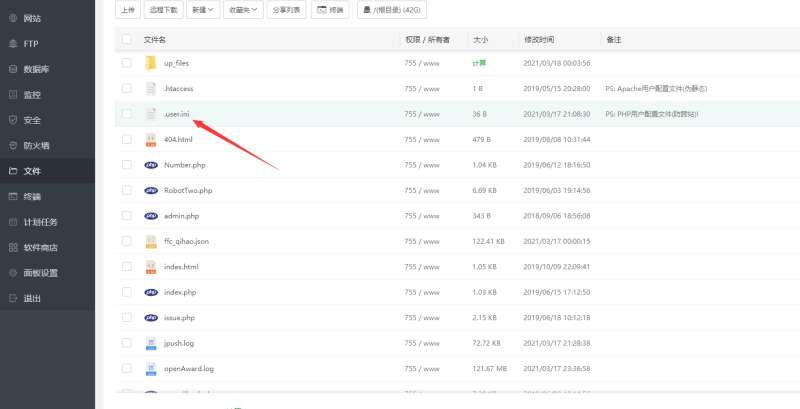The image size is (800, 409).
Task: Sort by 修改时间 column header
Action: (539, 40)
